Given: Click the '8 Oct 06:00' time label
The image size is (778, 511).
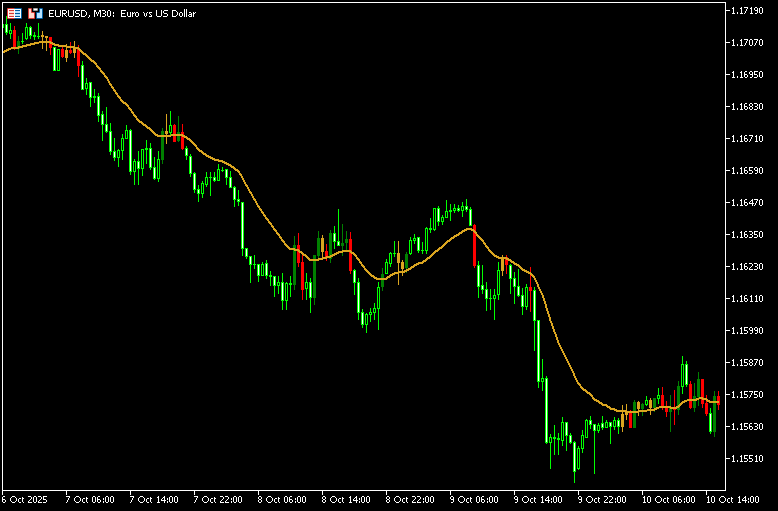Looking at the screenshot, I should point(283,499).
